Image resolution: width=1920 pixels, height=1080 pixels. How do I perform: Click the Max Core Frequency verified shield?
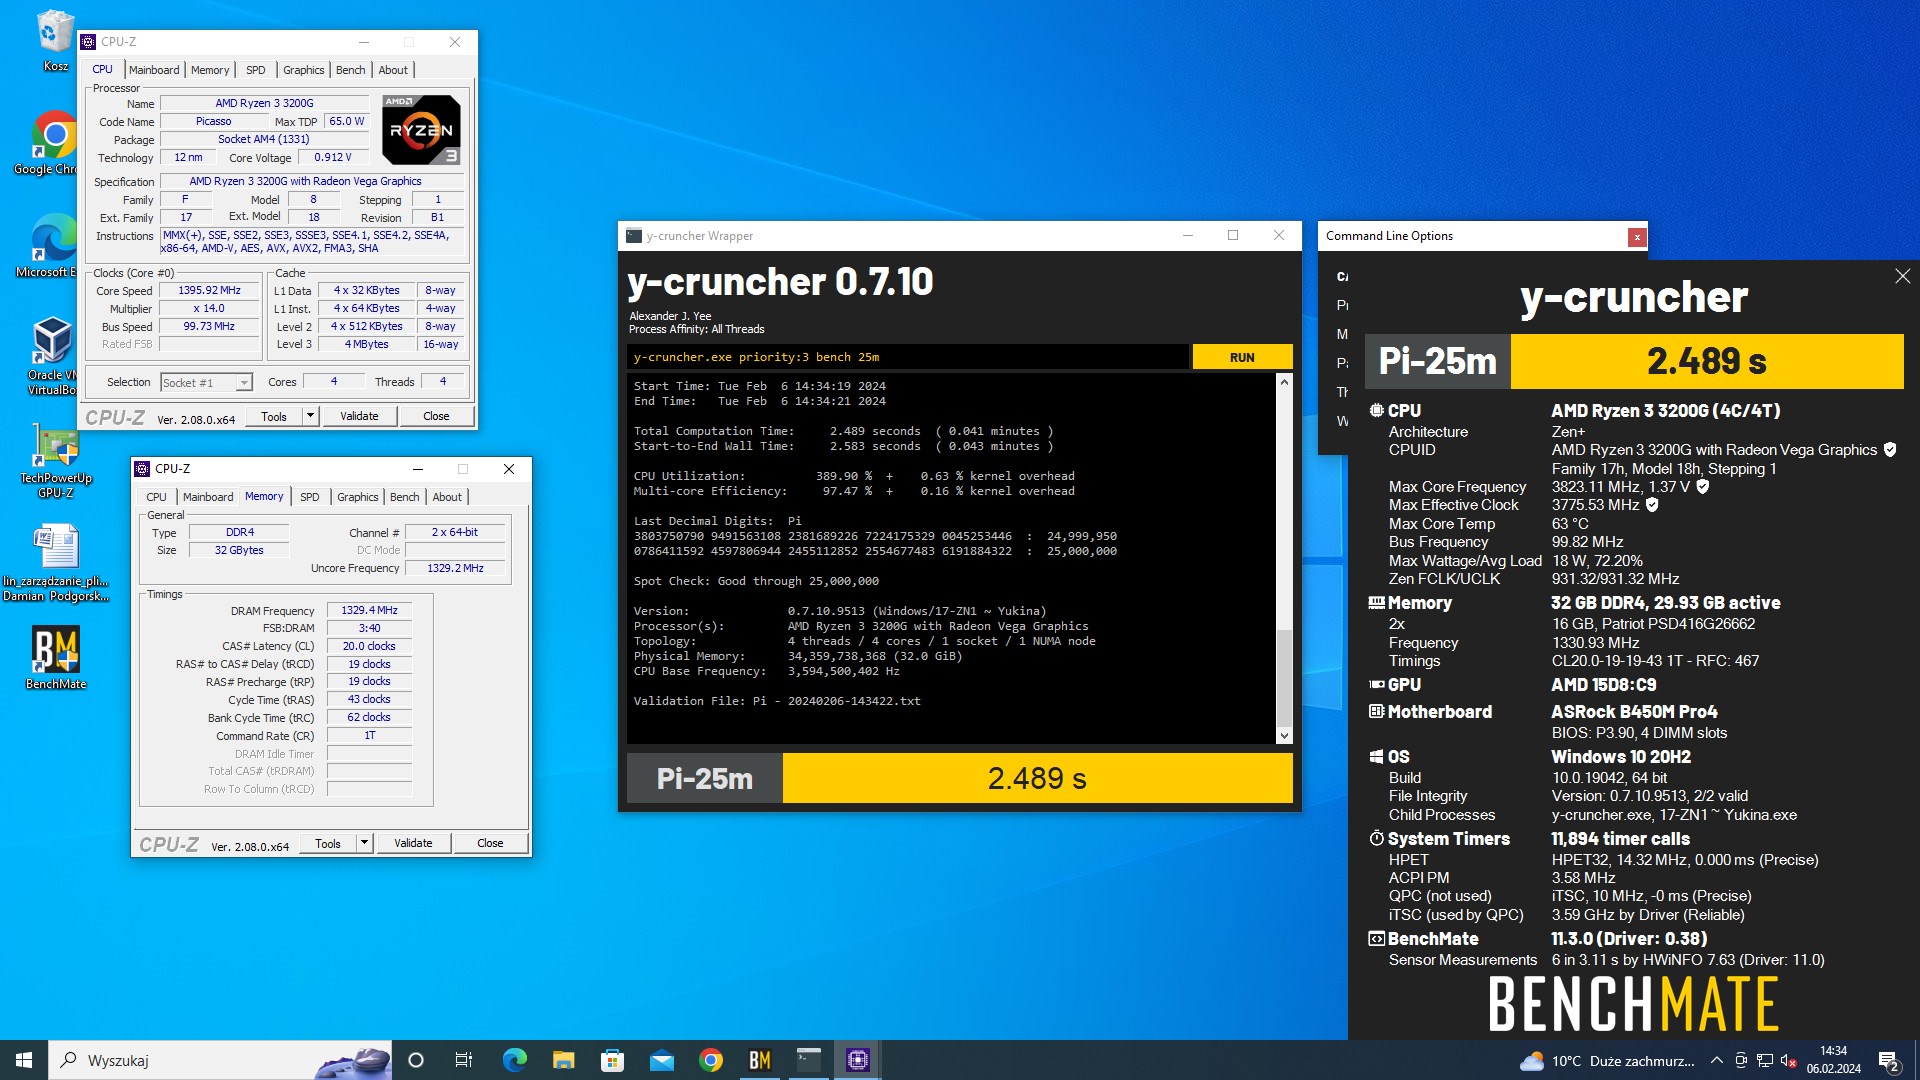click(x=1703, y=487)
